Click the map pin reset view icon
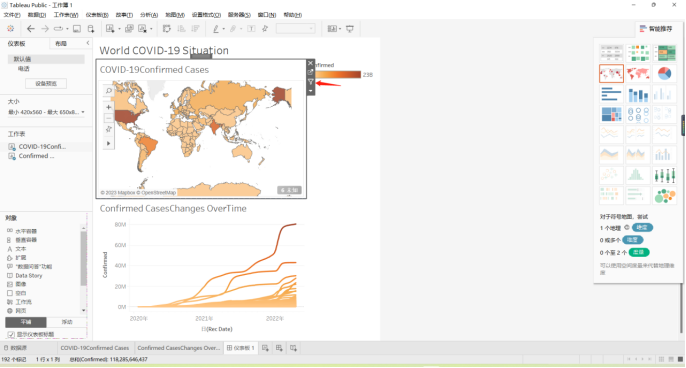This screenshot has width=686, height=368. pyautogui.click(x=108, y=129)
